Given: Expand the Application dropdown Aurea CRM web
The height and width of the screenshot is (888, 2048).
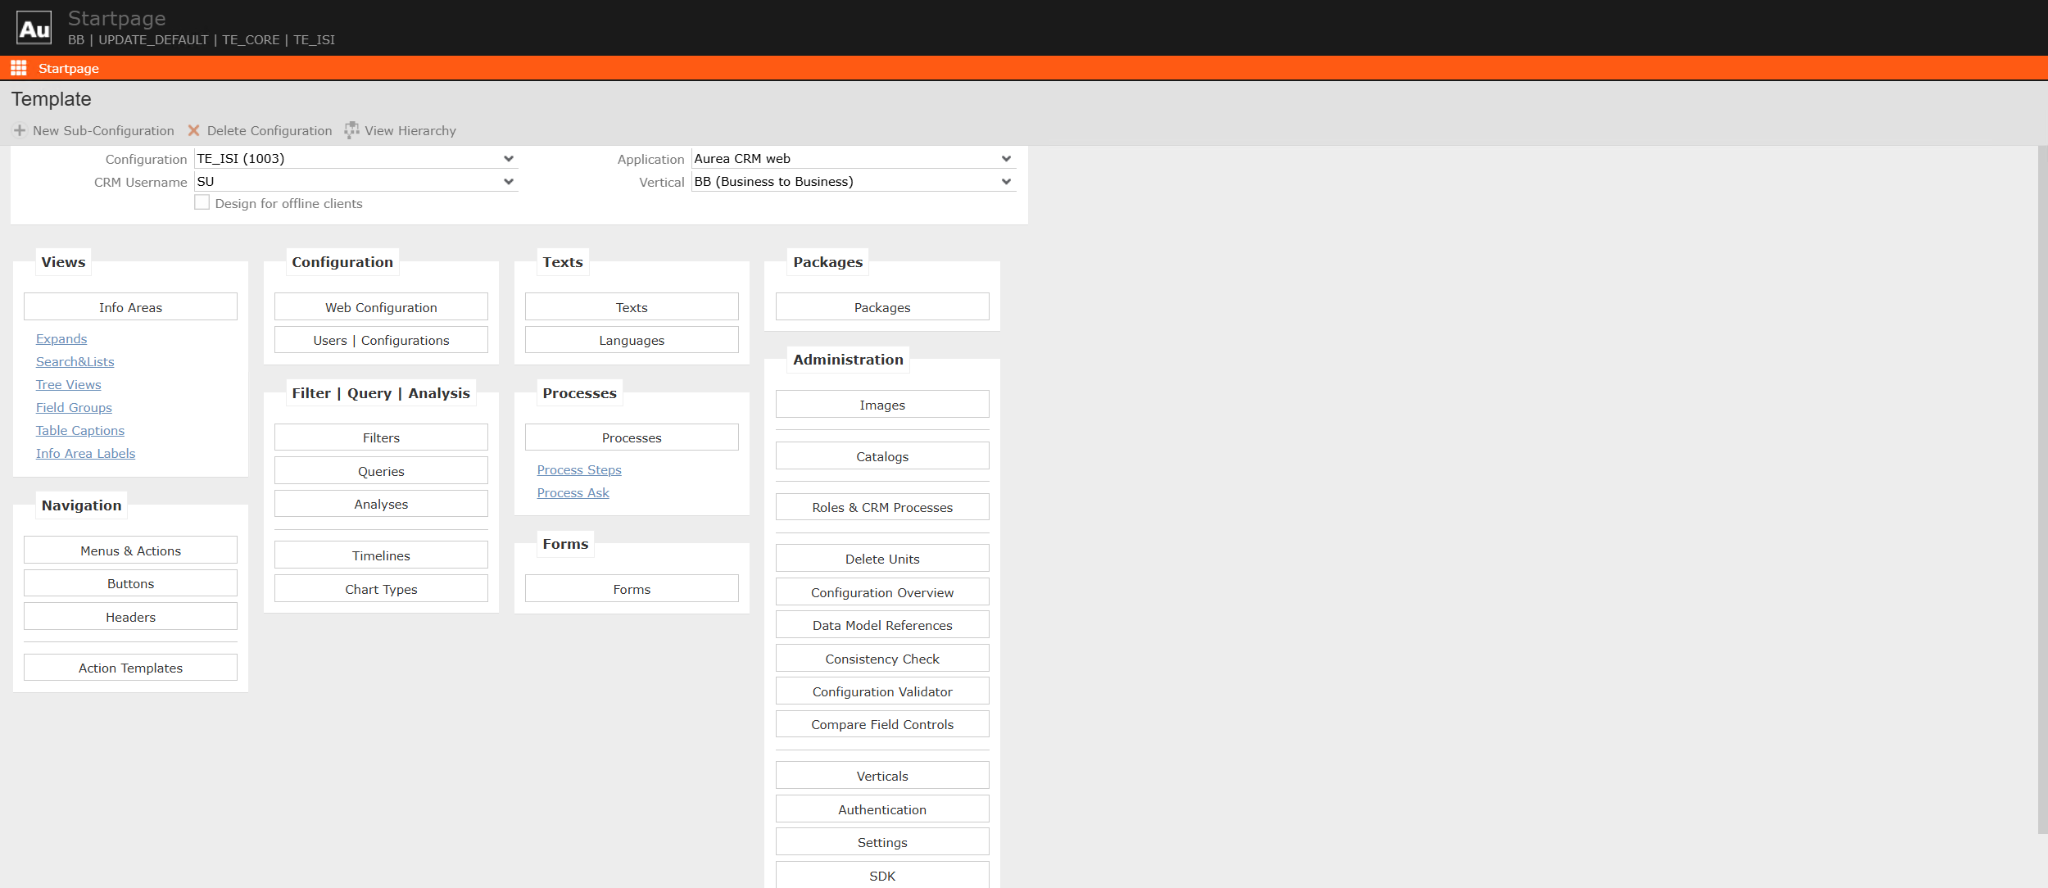Looking at the screenshot, I should [853, 159].
